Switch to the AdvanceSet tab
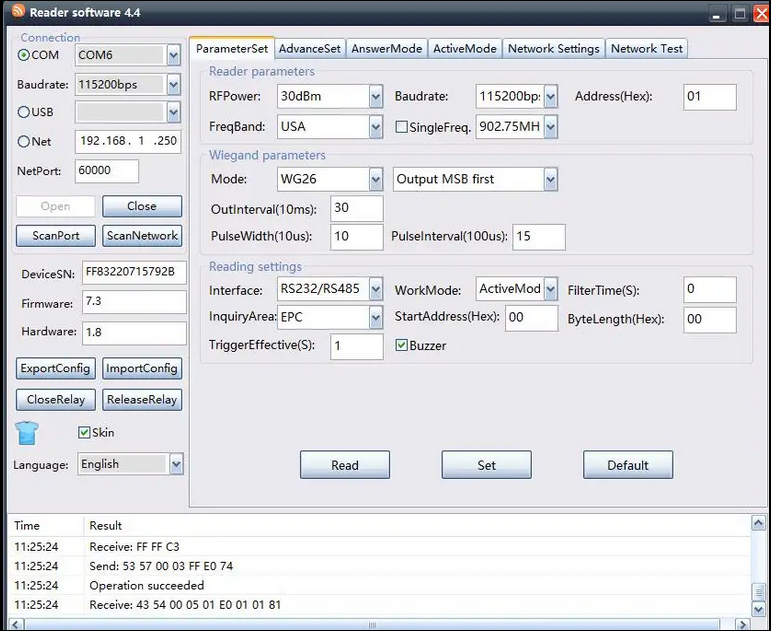 309,48
